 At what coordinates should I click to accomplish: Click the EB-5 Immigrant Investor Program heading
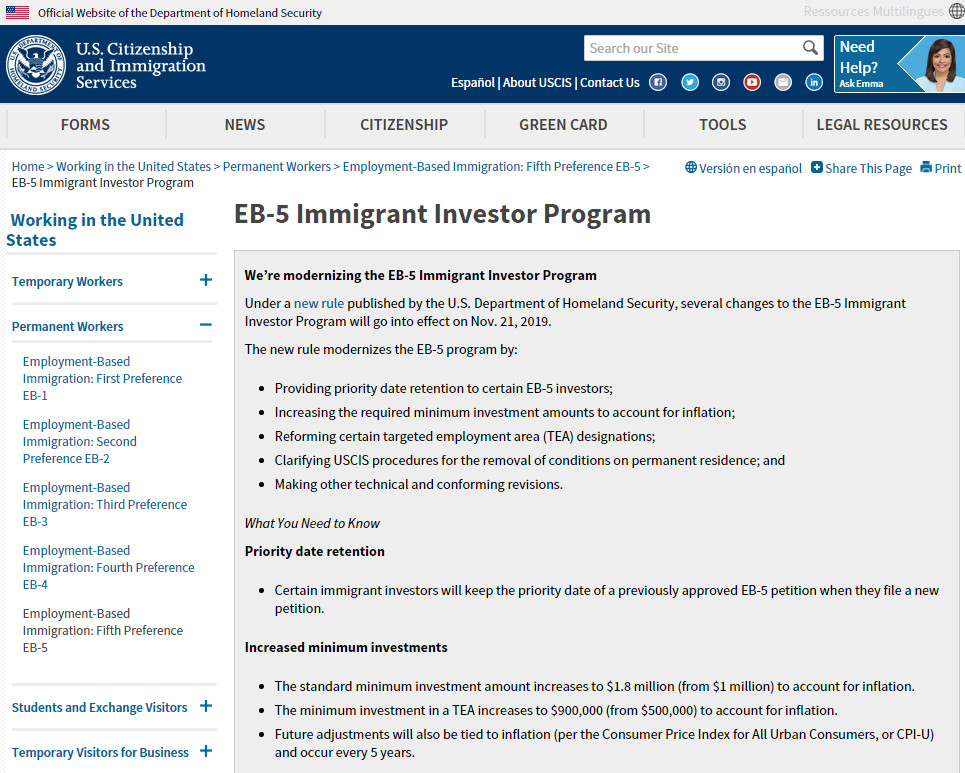442,214
